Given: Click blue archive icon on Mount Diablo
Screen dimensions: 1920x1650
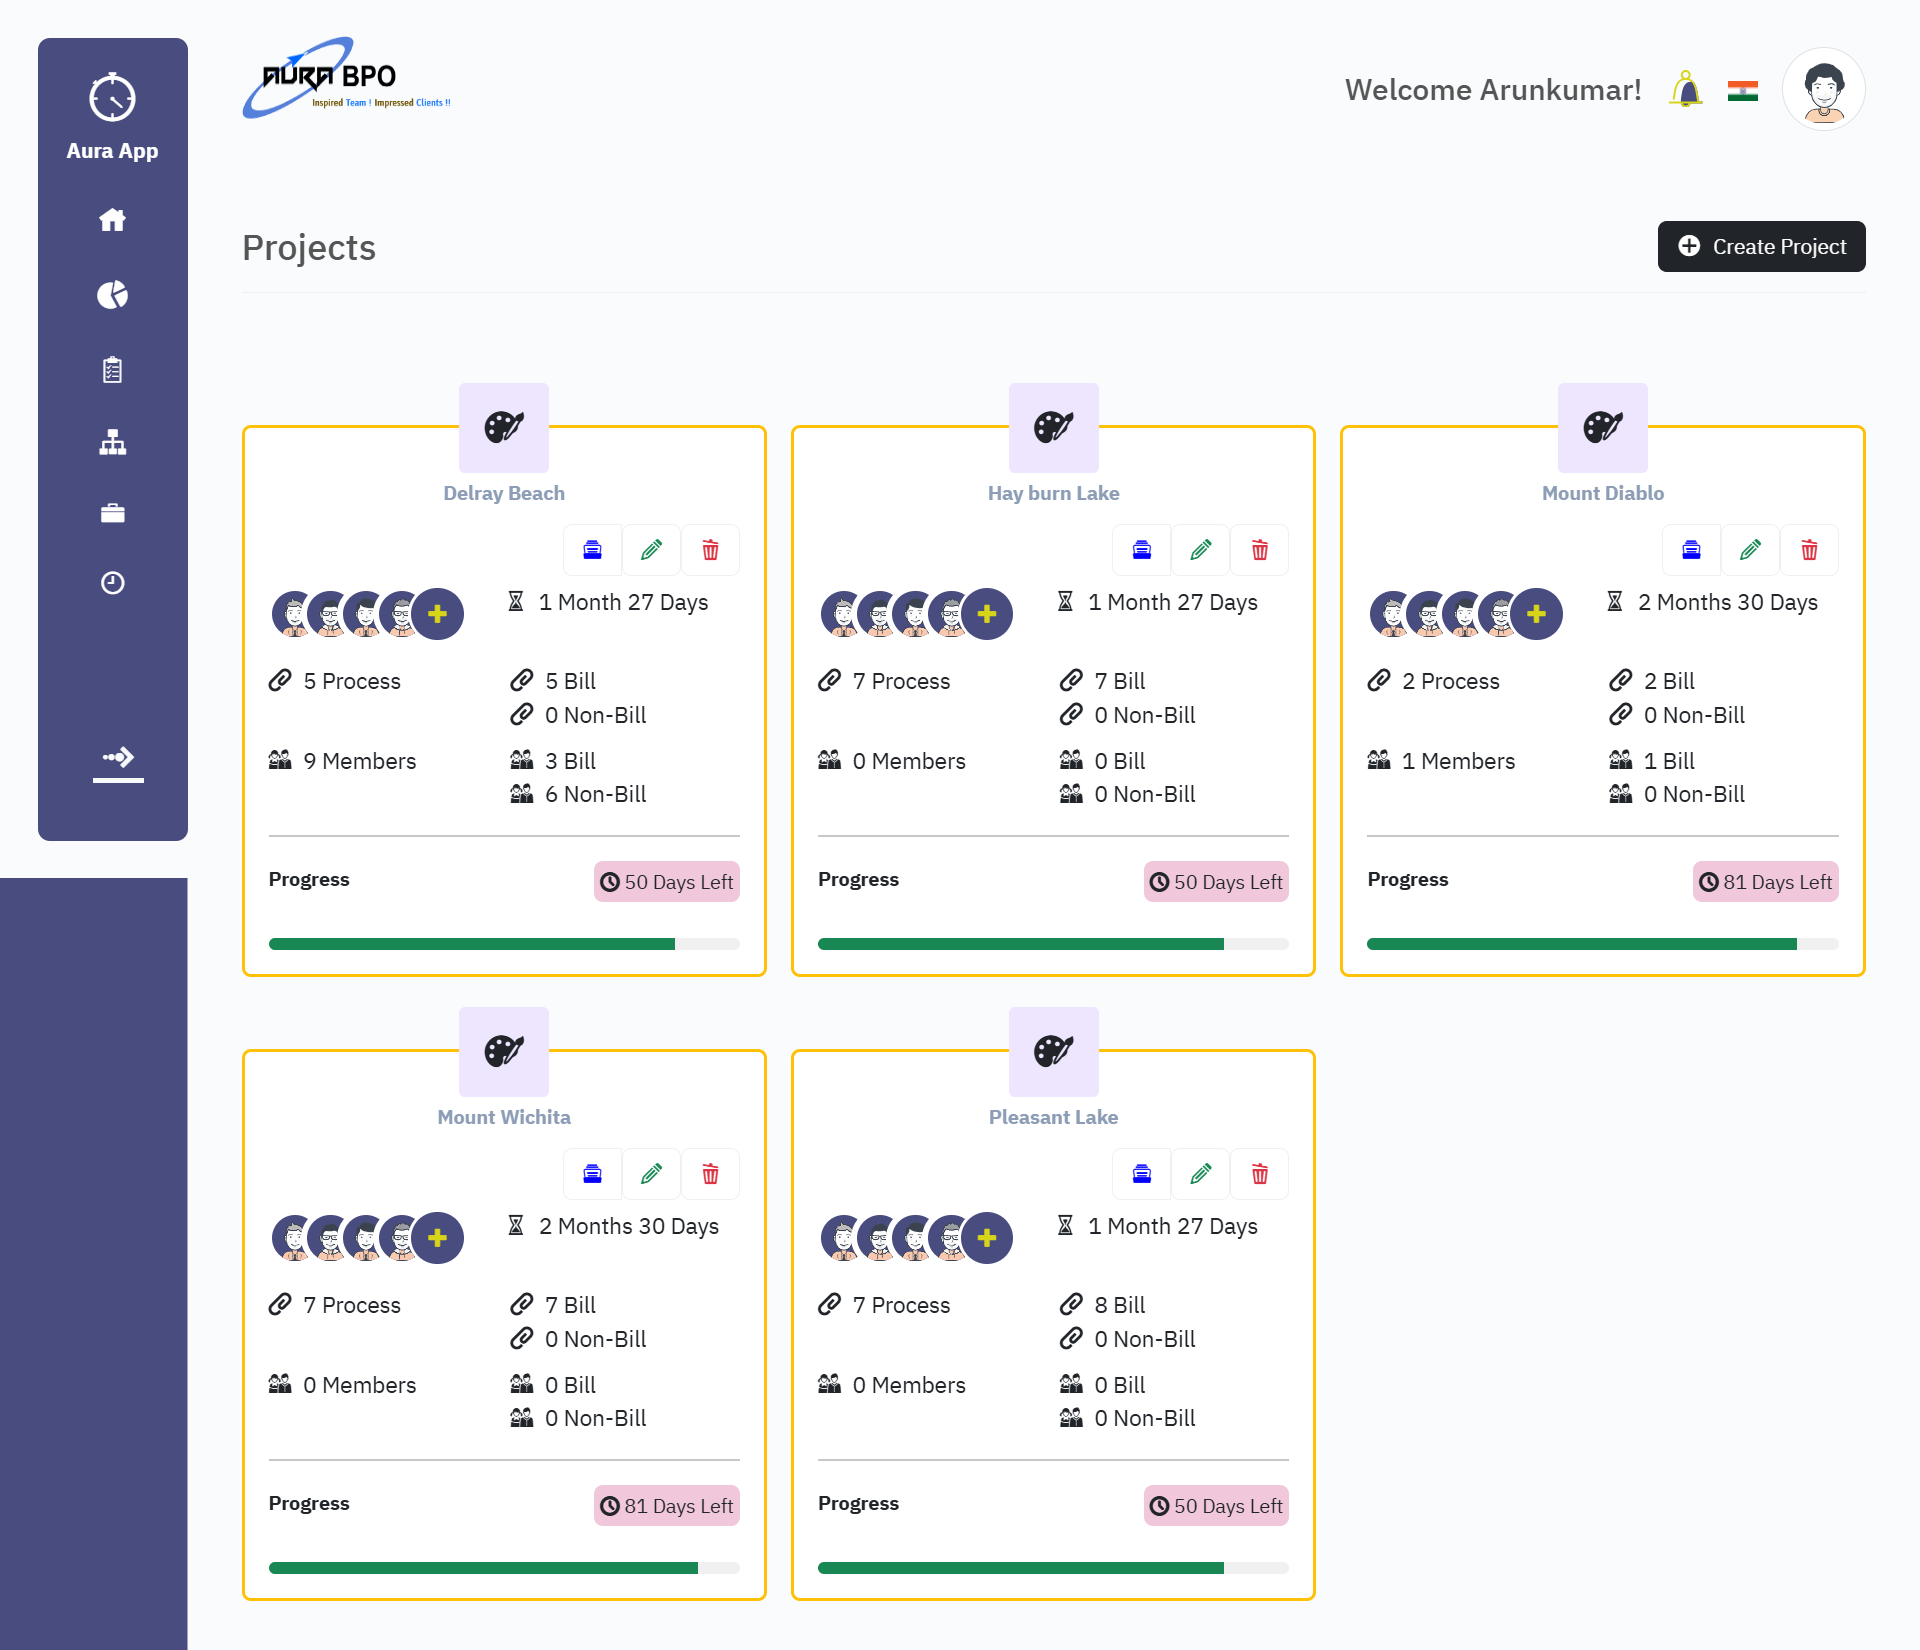Looking at the screenshot, I should [x=1691, y=550].
